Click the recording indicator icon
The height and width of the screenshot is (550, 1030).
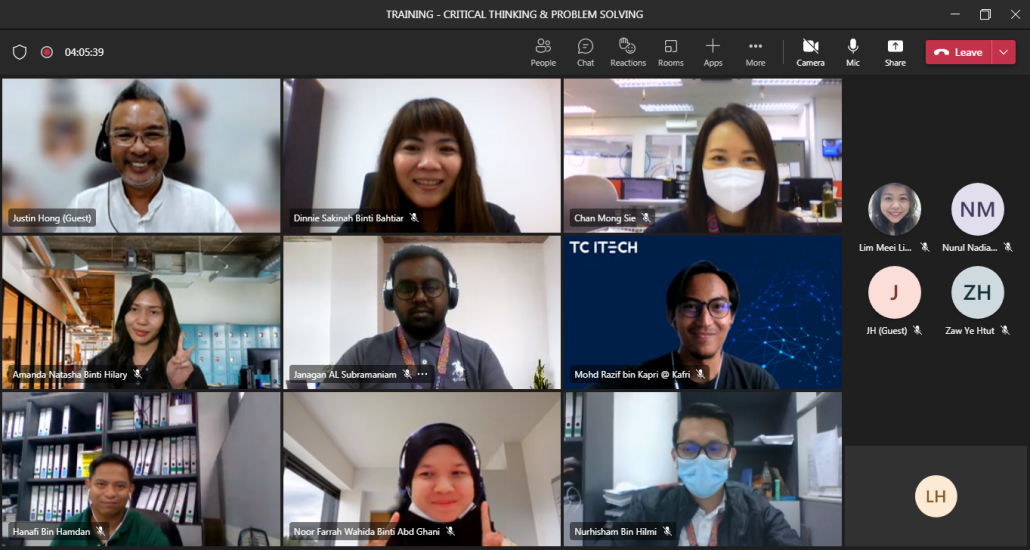47,52
